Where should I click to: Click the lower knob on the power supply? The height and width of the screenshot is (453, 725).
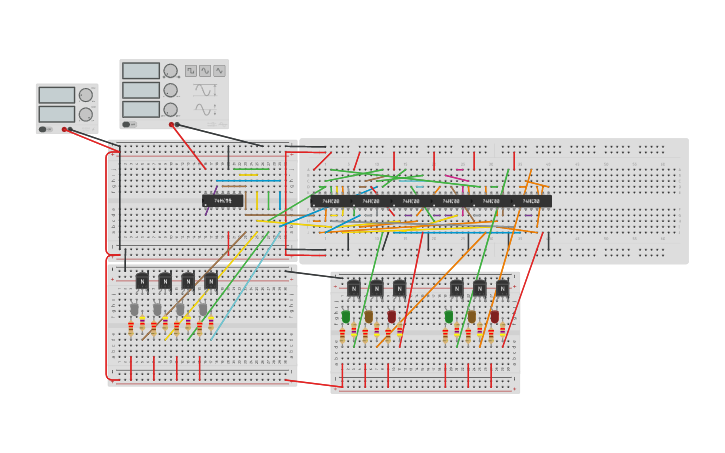point(85,114)
